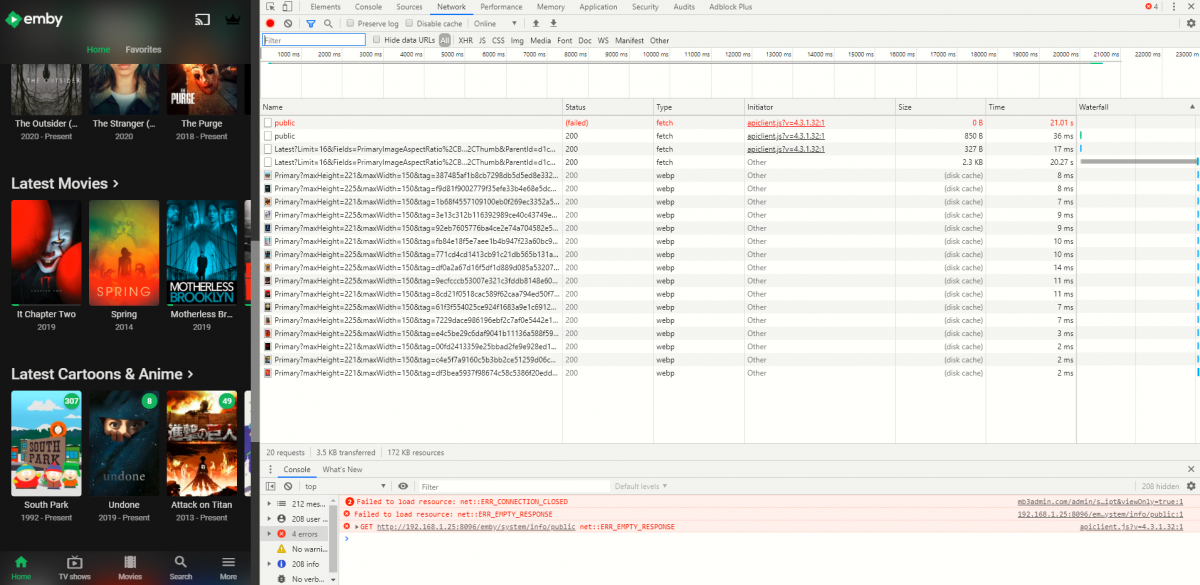
Task: Stop recording network log
Action: [x=270, y=23]
